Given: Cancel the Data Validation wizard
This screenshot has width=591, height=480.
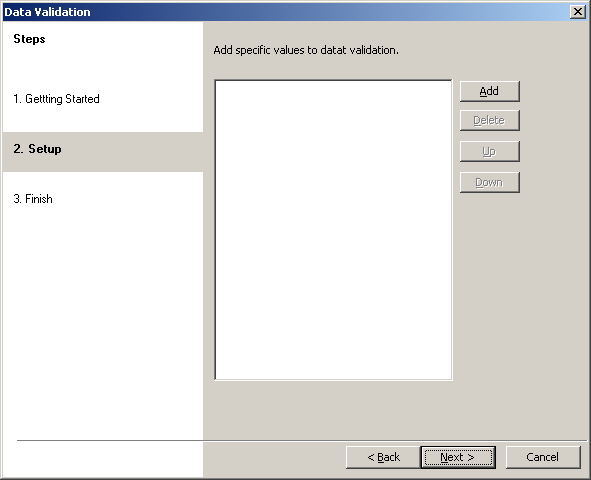Looking at the screenshot, I should coord(543,457).
